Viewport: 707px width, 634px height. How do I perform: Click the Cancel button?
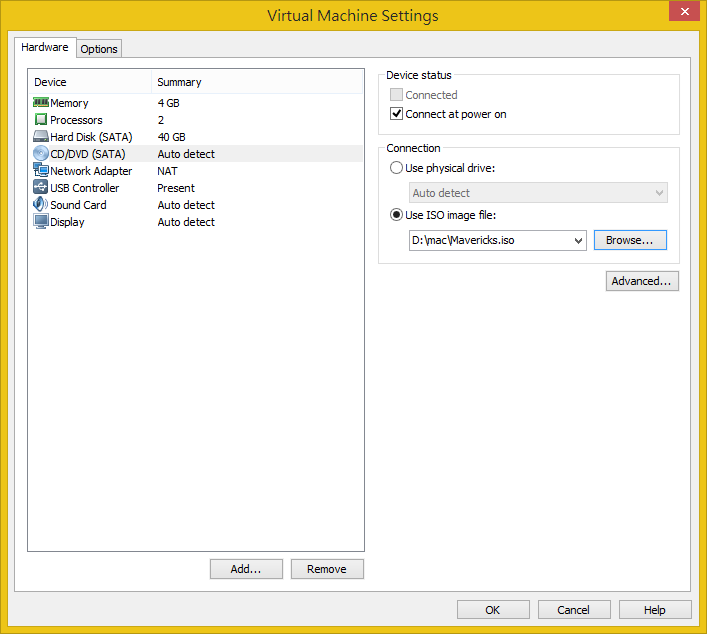[574, 610]
